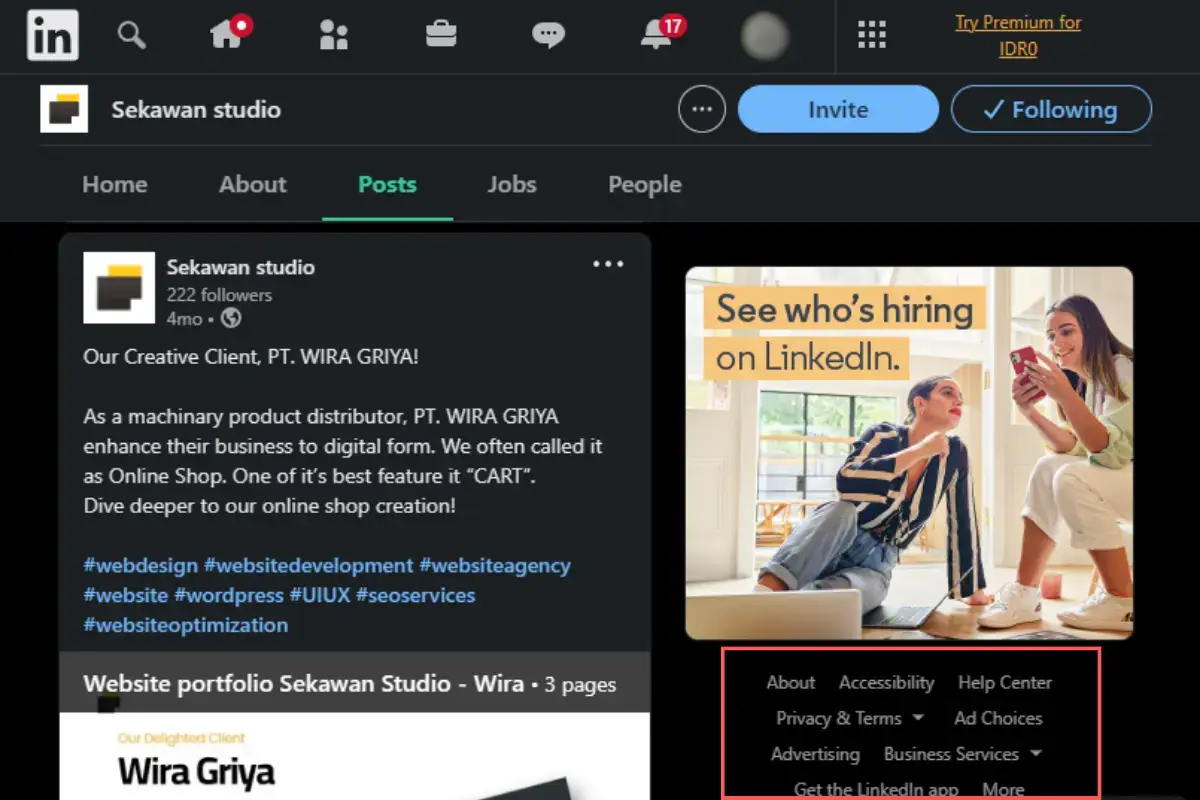
Task: Click the #UIUX hashtag
Action: [319, 595]
